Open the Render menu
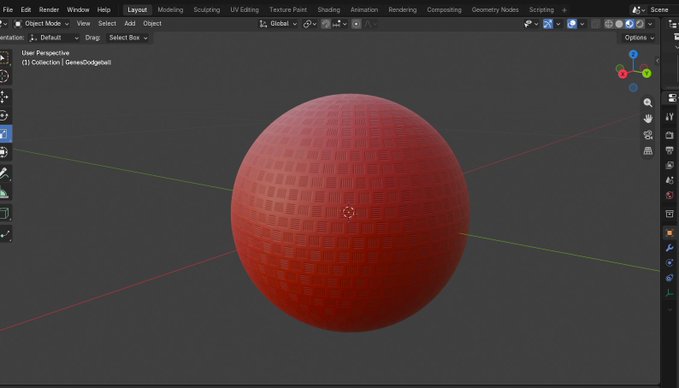Screen dimensions: 679x388 pos(49,10)
